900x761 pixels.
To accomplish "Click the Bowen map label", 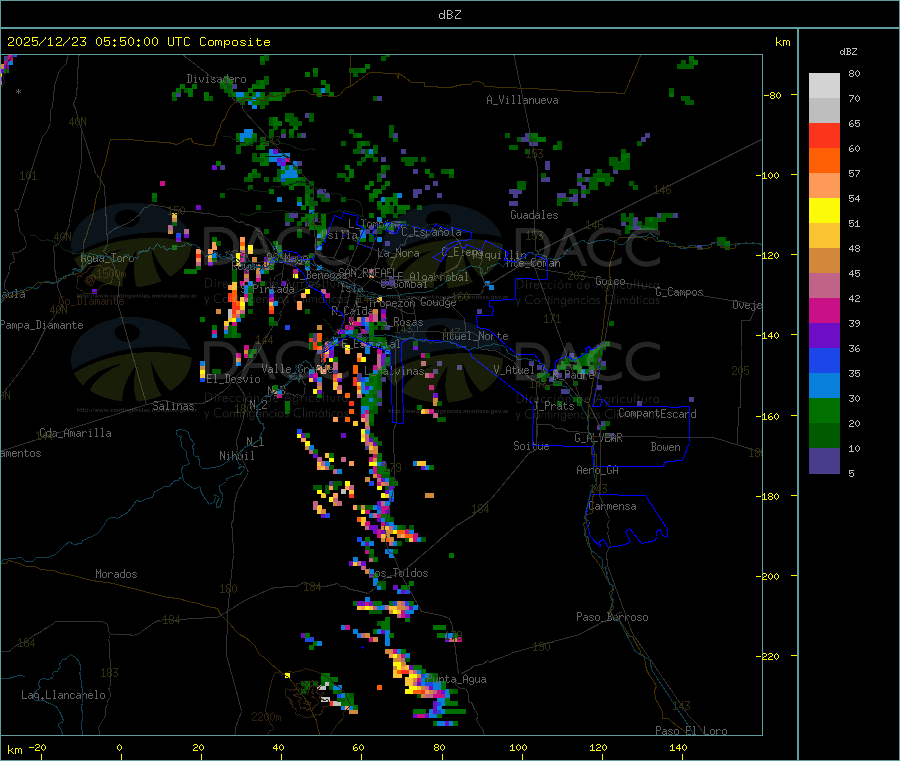I will click(665, 447).
